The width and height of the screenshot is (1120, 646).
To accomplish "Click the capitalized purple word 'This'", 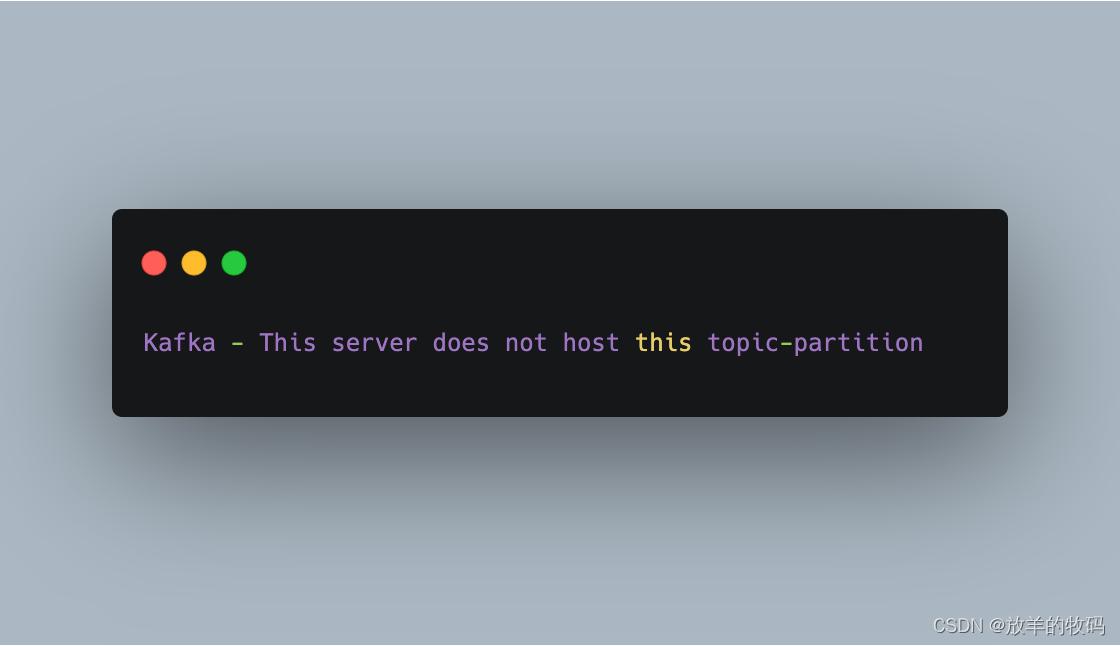I will [x=287, y=343].
